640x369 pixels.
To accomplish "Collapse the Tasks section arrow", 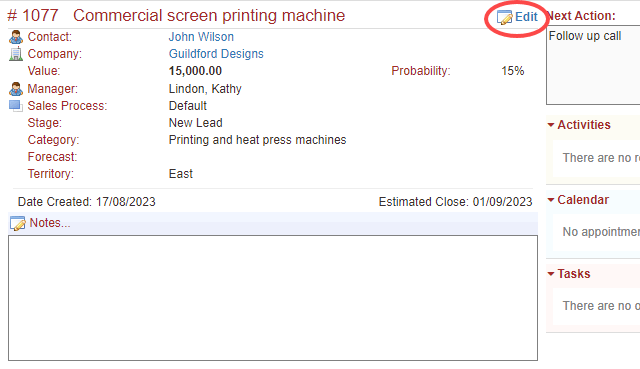I will click(551, 274).
